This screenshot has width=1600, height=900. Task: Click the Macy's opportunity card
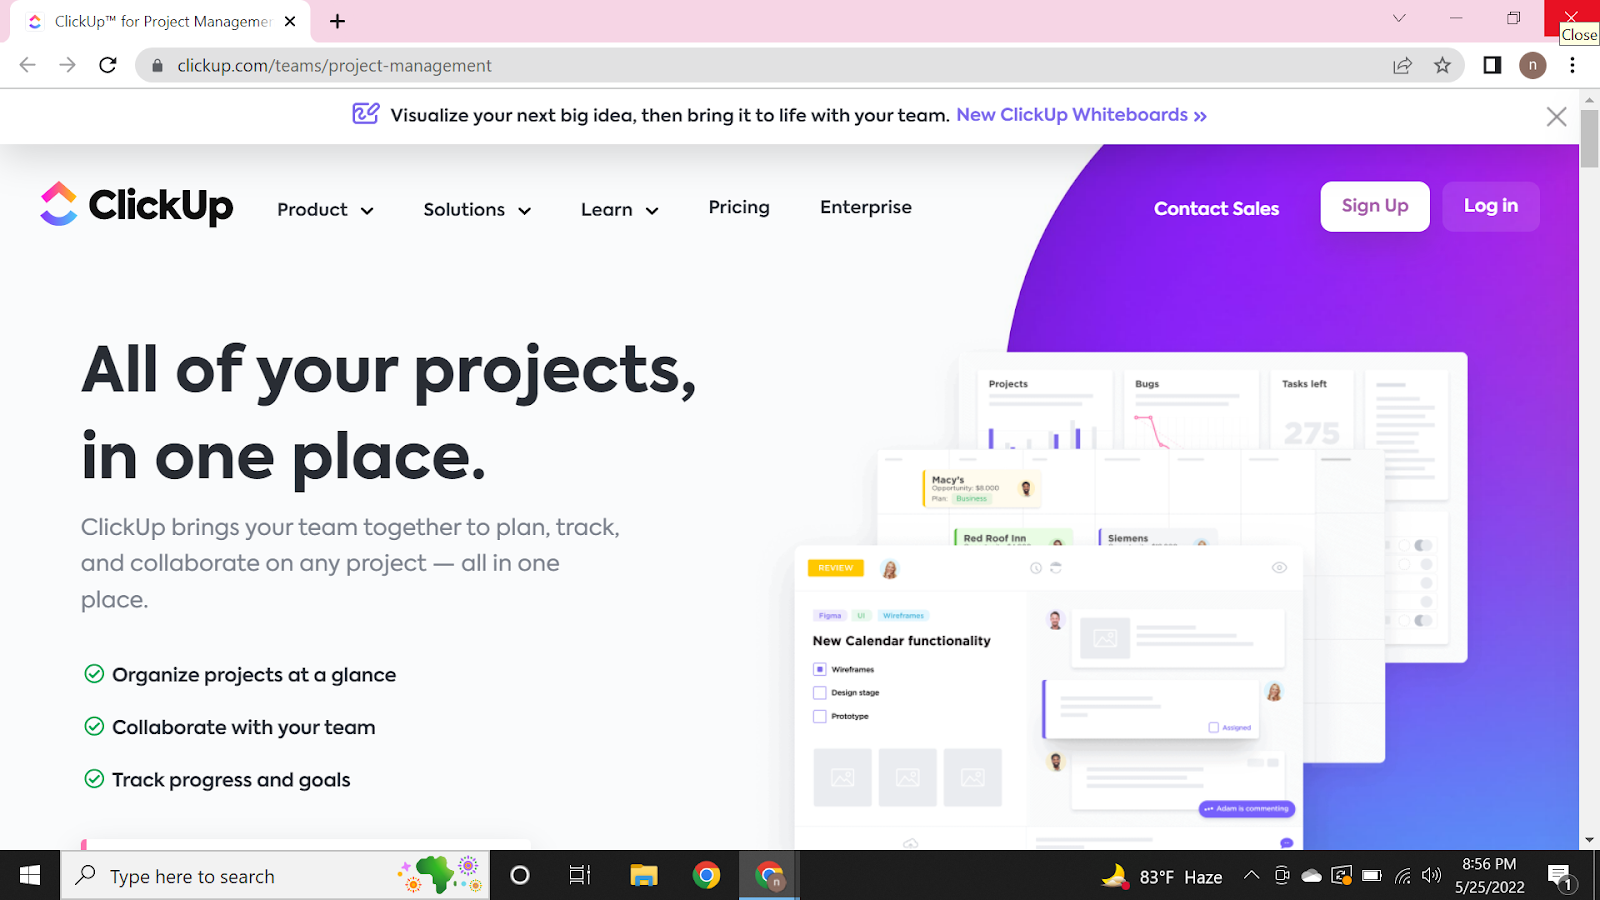pyautogui.click(x=981, y=489)
